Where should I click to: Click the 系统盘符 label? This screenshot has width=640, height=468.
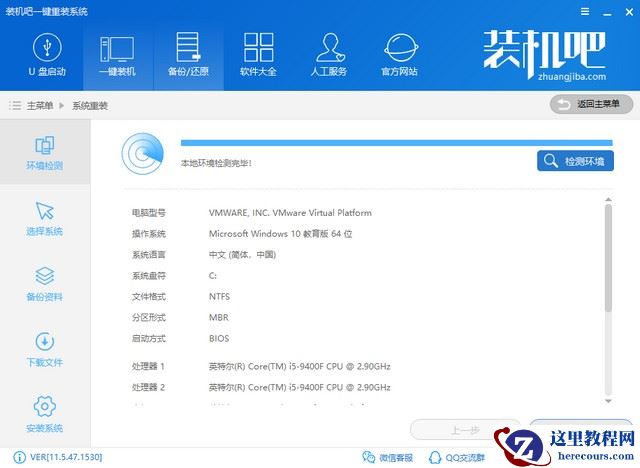[x=149, y=276]
